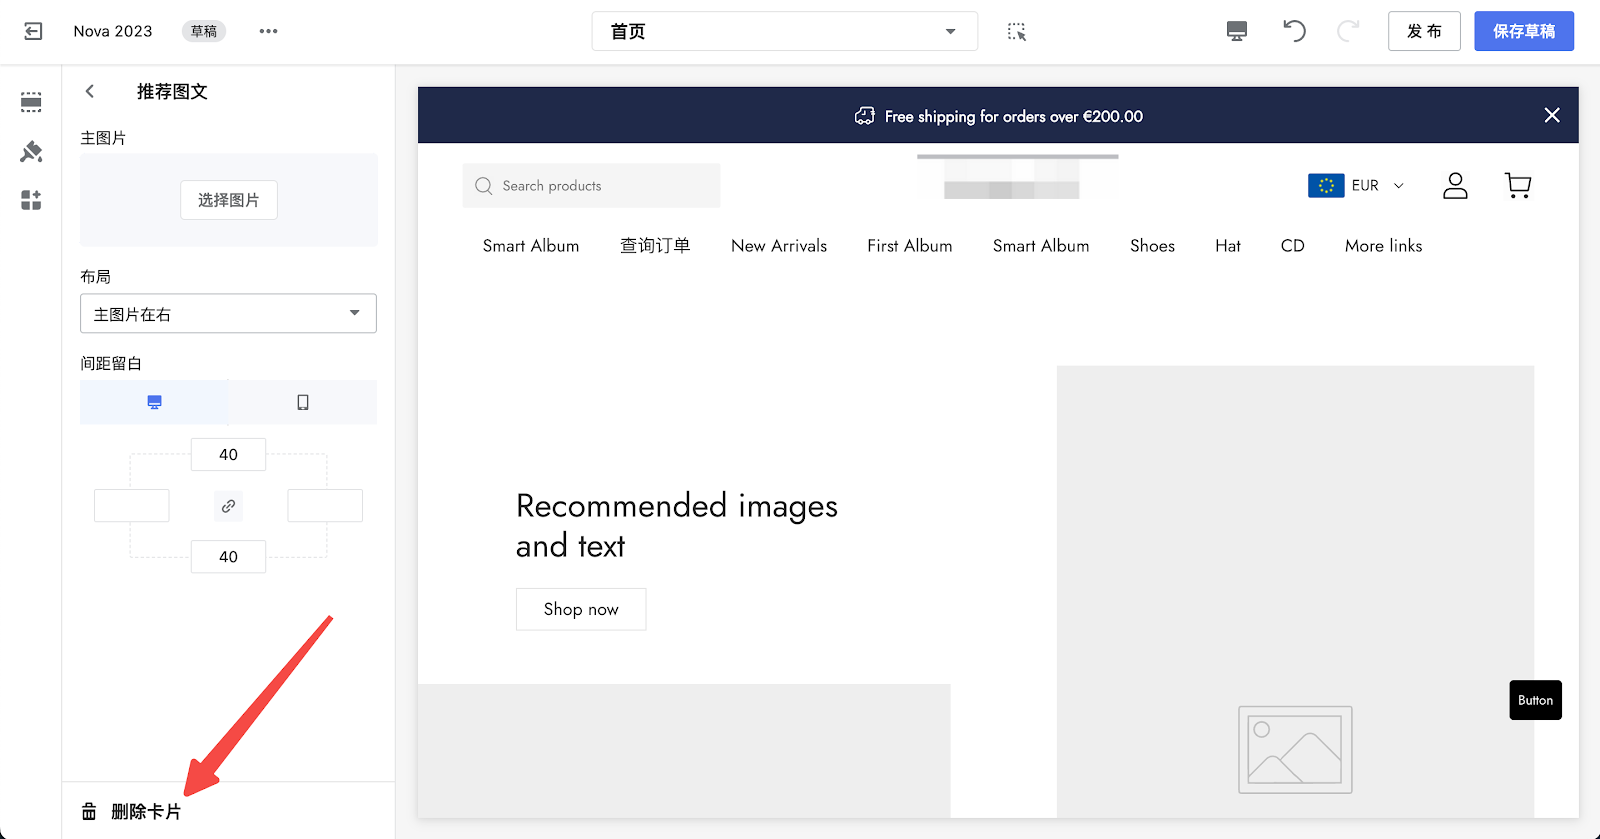Open the New Arrivals nav item
Screen dimensions: 1600x839
point(779,246)
